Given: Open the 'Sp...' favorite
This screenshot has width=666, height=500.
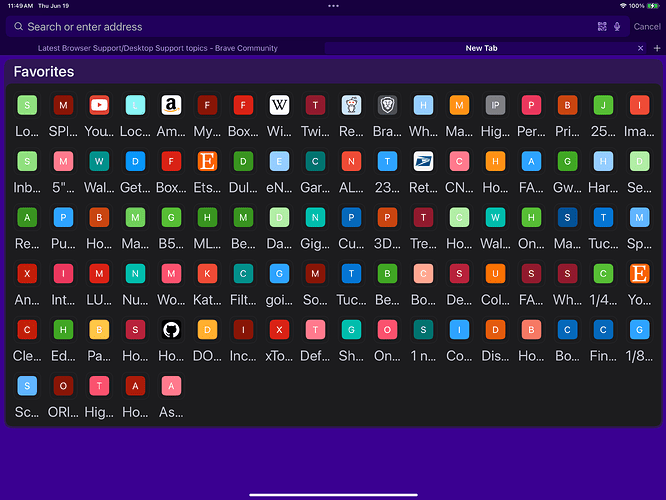Looking at the screenshot, I should 639,218.
